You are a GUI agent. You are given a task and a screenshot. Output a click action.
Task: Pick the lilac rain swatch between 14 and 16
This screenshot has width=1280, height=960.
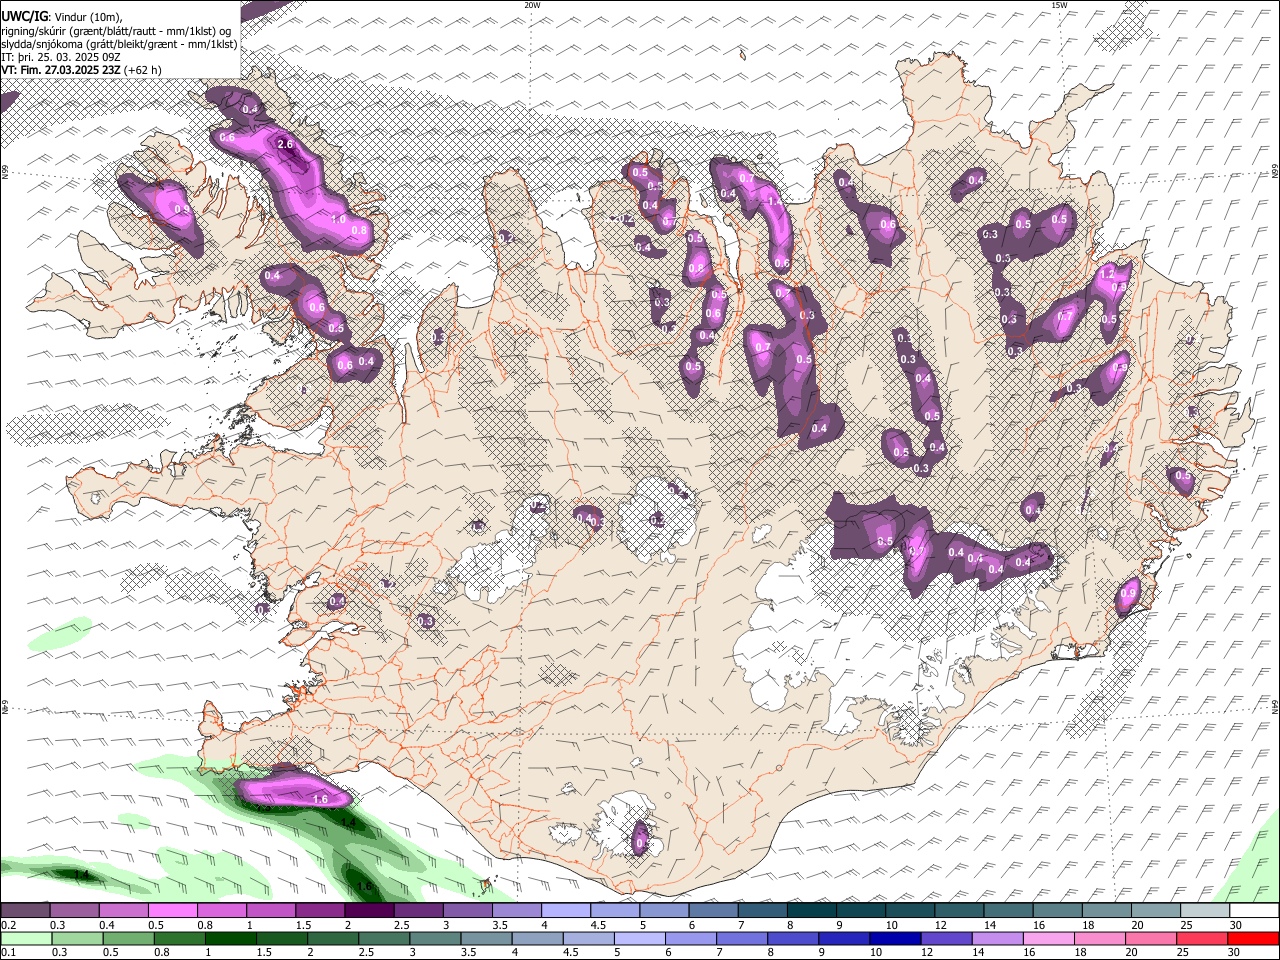tap(998, 938)
